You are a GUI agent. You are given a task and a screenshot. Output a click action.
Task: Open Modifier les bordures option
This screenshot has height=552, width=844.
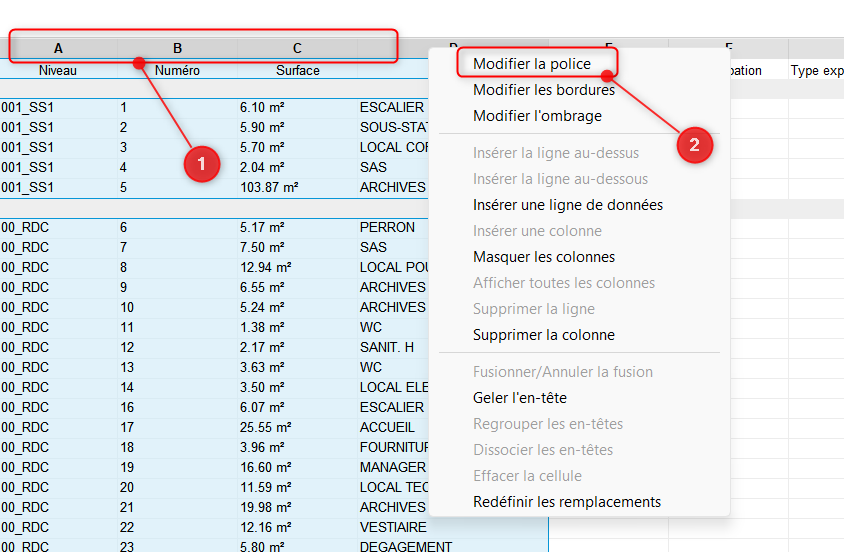(544, 90)
